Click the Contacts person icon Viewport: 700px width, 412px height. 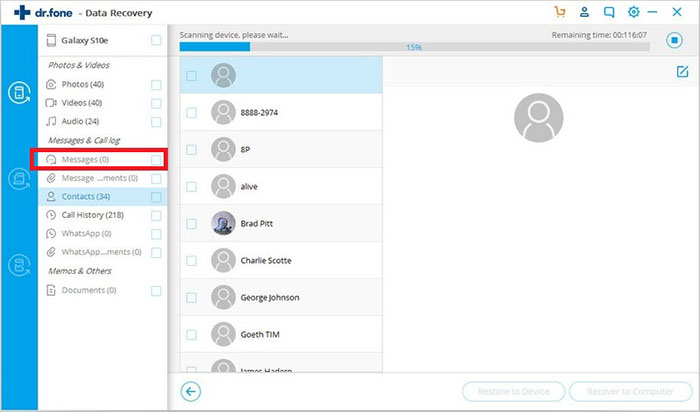coord(51,196)
